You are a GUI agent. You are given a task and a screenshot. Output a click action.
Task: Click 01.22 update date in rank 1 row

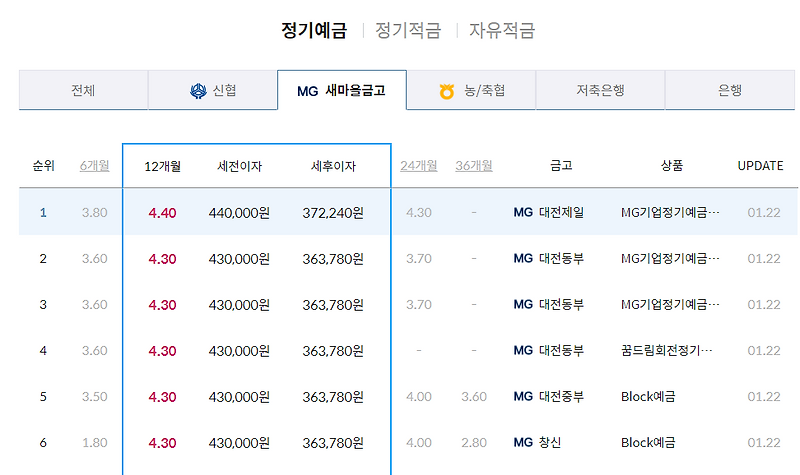tap(764, 212)
